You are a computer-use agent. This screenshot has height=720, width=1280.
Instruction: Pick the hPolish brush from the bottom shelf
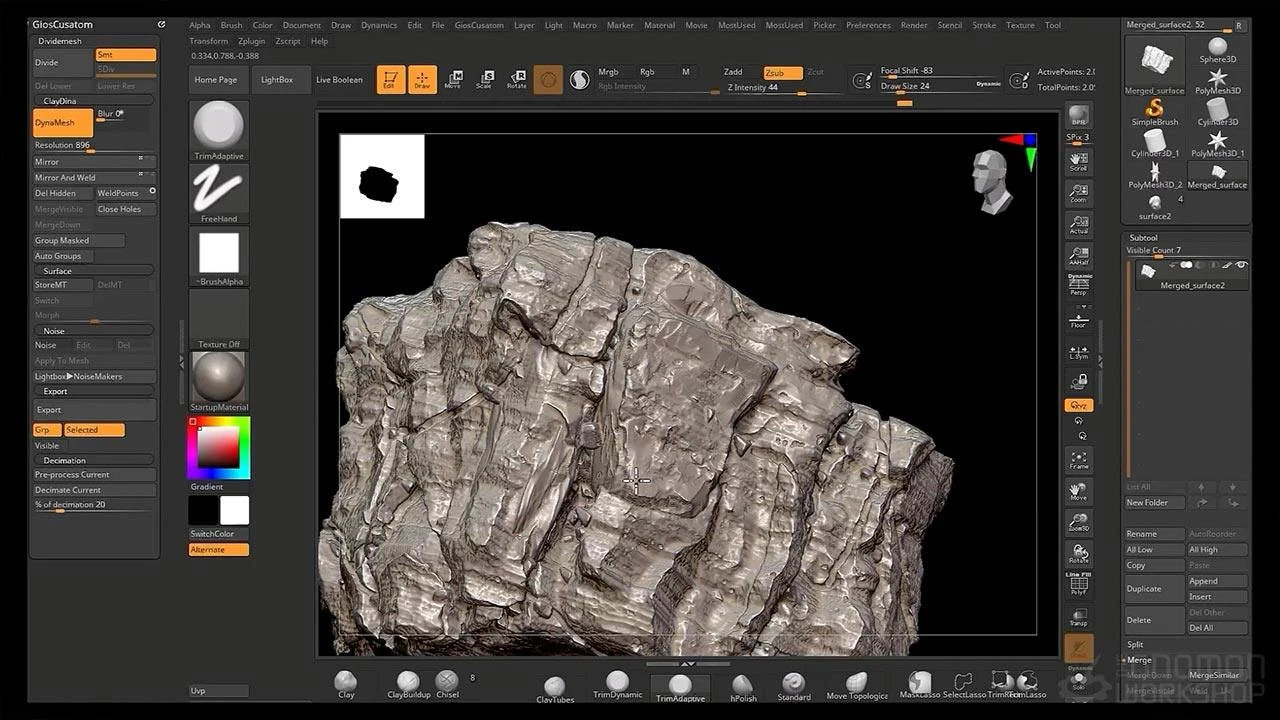point(742,686)
